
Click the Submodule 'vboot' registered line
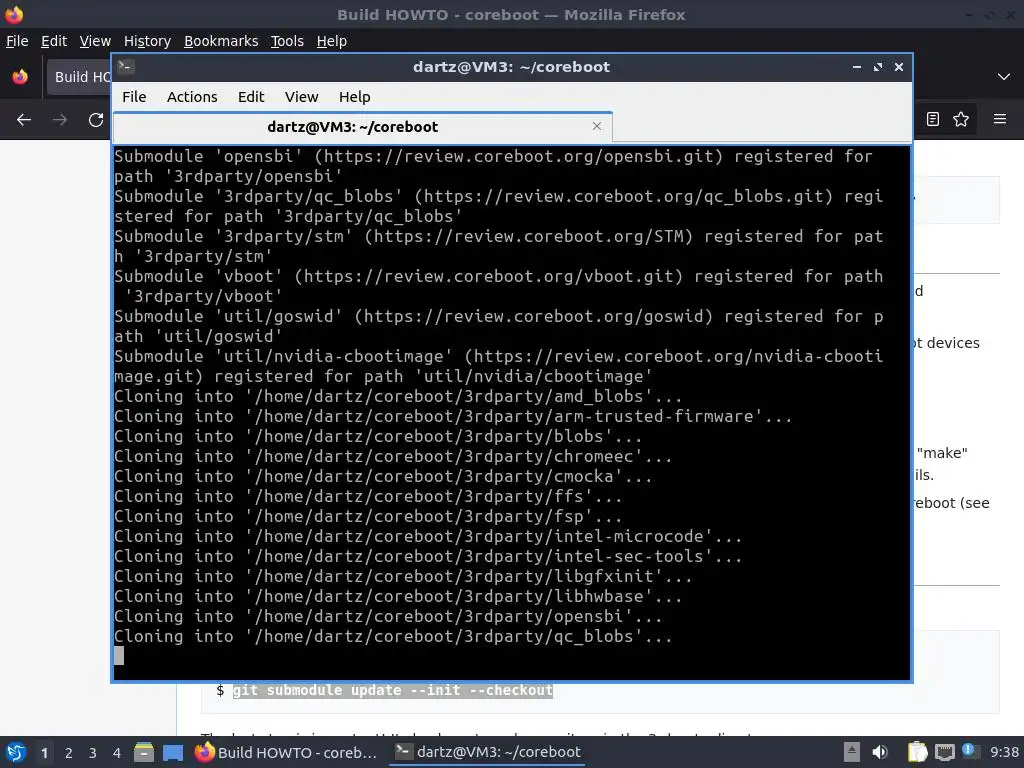(499, 286)
